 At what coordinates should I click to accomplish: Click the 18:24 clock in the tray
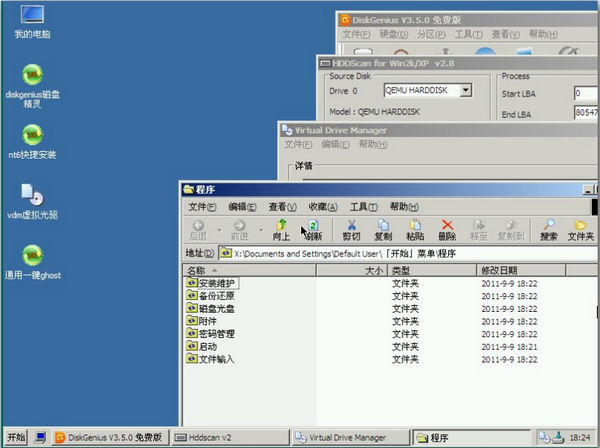(579, 437)
